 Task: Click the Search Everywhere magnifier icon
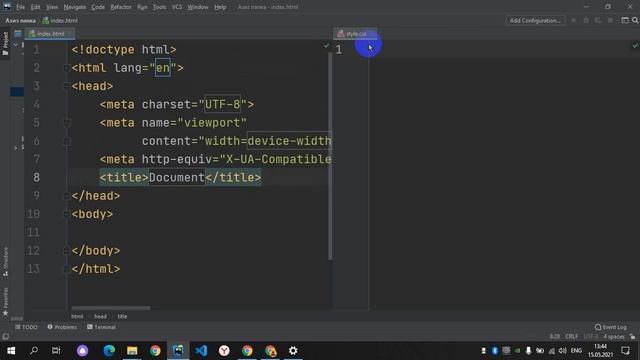coord(635,20)
